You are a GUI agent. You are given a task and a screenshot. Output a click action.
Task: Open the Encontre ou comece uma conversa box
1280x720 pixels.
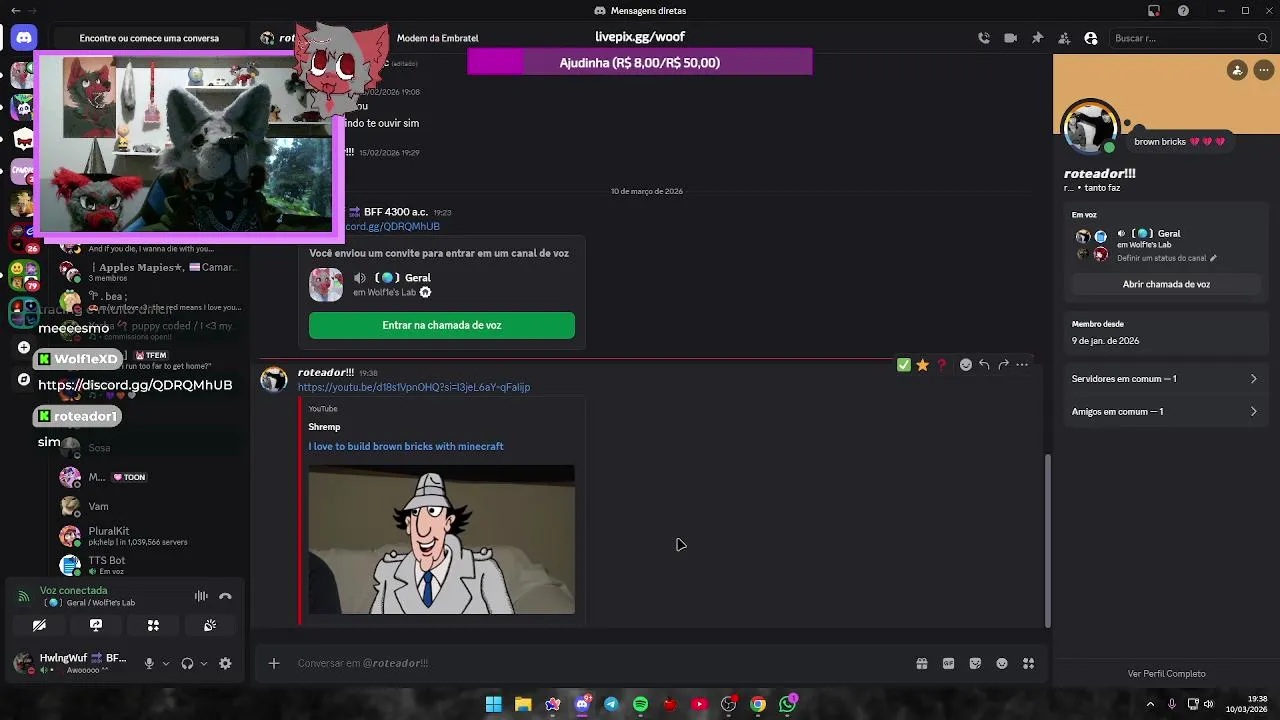click(x=149, y=38)
